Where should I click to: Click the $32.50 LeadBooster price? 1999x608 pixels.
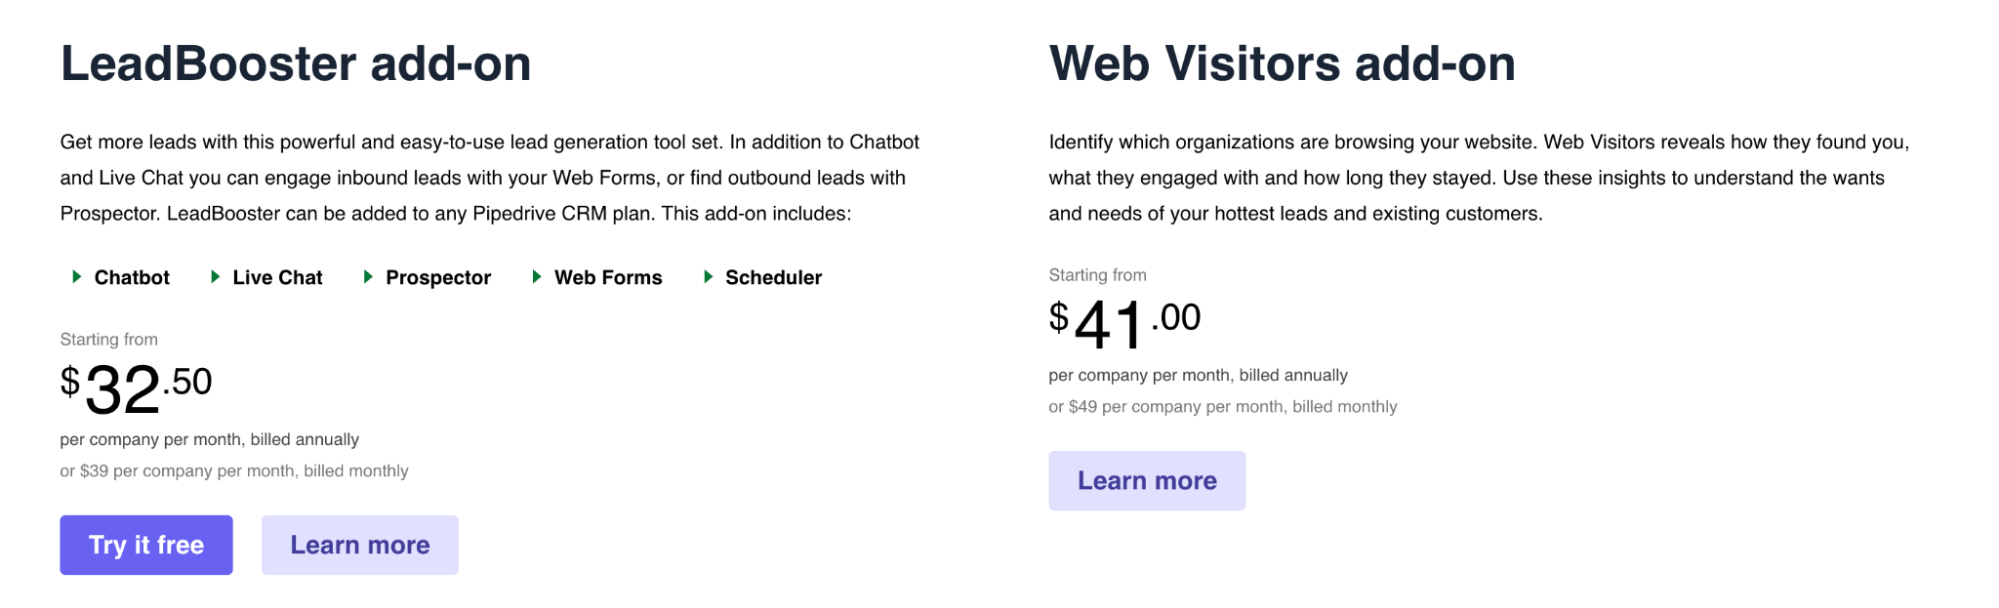point(136,388)
